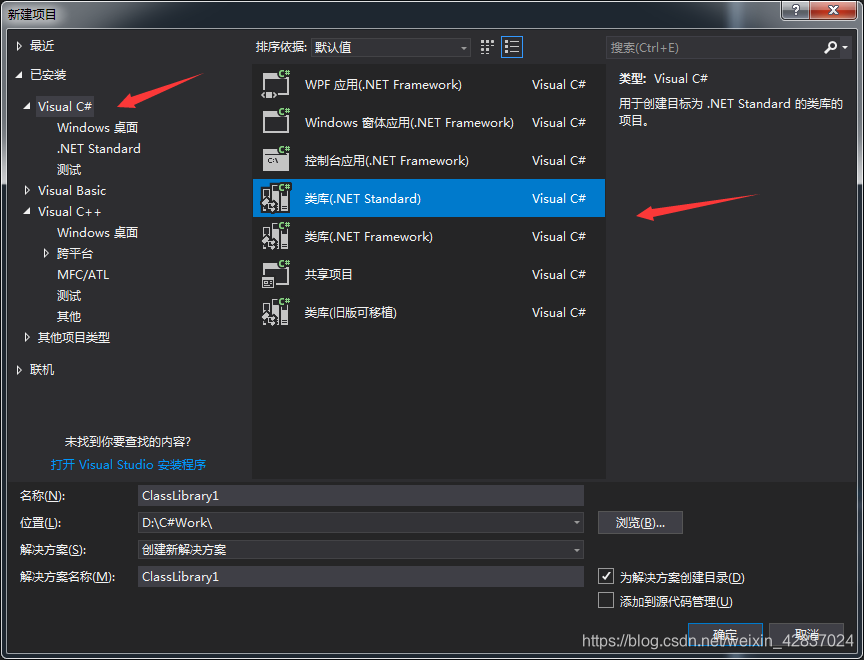This screenshot has height=660, width=864.
Task: Select 类库(.NET Framework) template
Action: (429, 236)
